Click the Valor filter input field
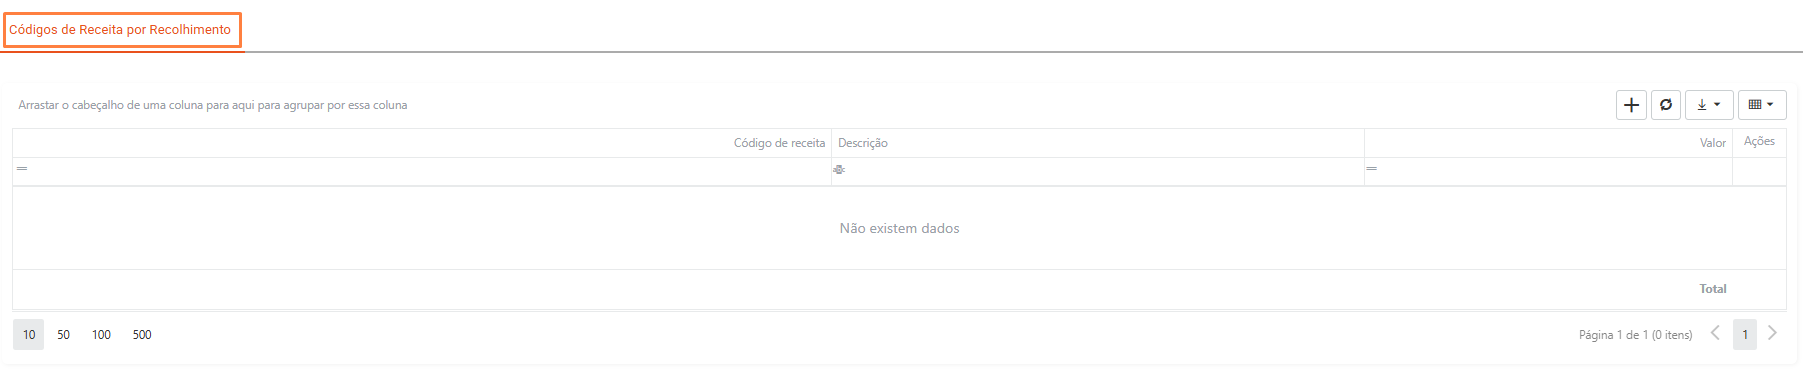This screenshot has width=1813, height=378. [x=1555, y=171]
